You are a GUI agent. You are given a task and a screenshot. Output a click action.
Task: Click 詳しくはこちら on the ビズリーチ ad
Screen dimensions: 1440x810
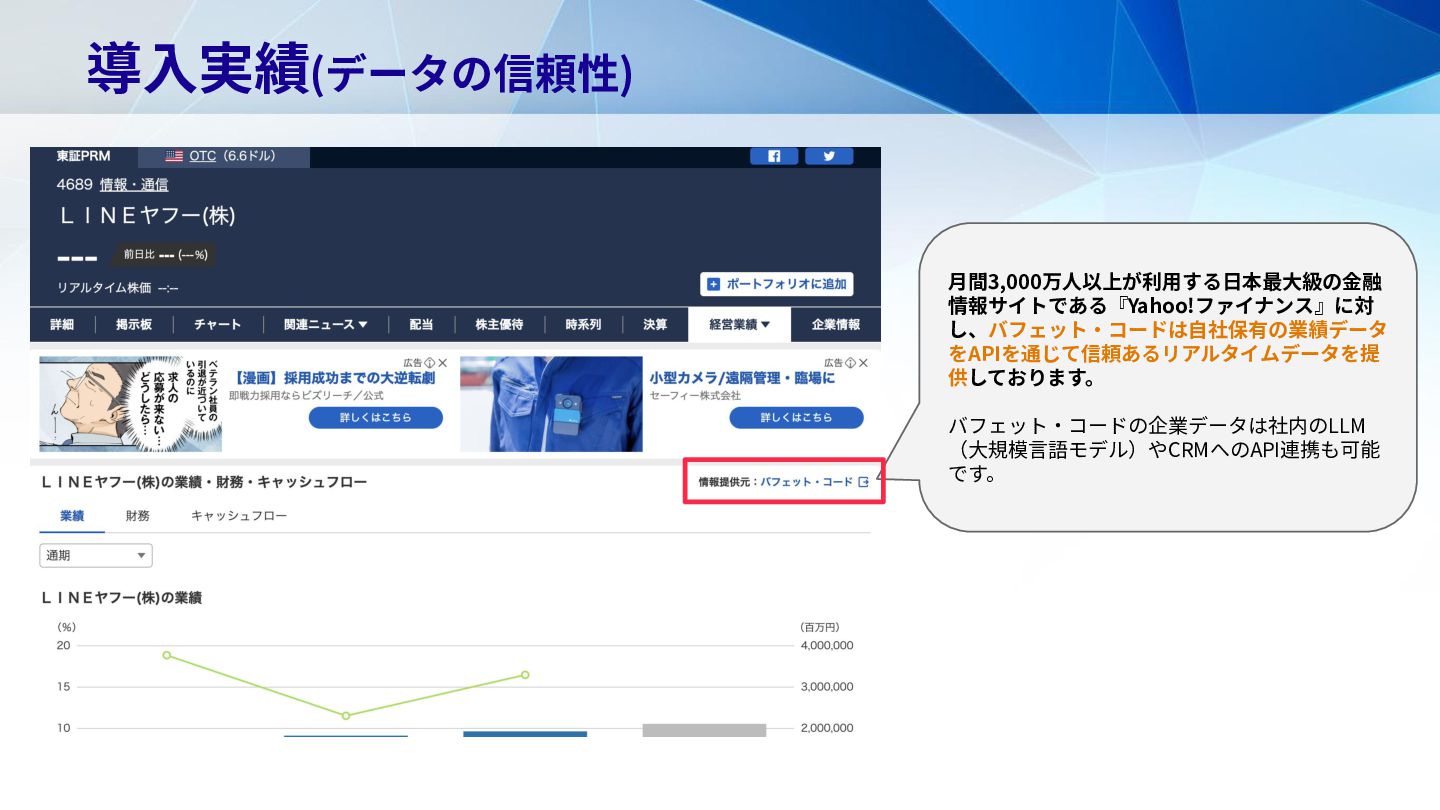[x=375, y=417]
